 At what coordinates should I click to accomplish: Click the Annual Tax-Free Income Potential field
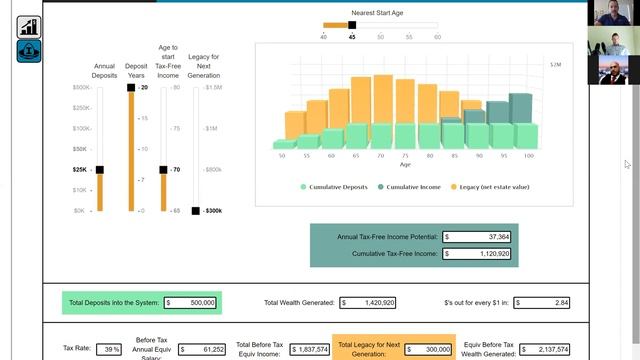[x=476, y=237]
